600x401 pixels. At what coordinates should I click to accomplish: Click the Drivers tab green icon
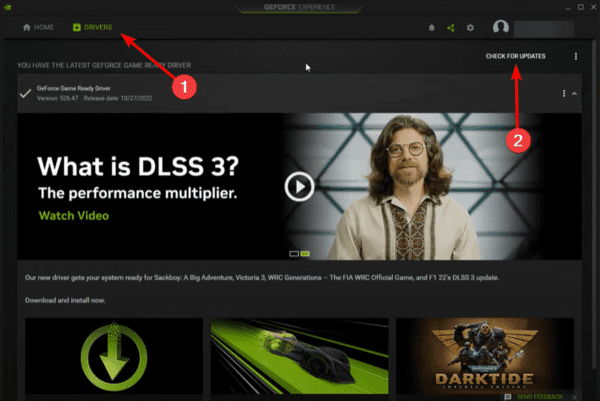[77, 27]
